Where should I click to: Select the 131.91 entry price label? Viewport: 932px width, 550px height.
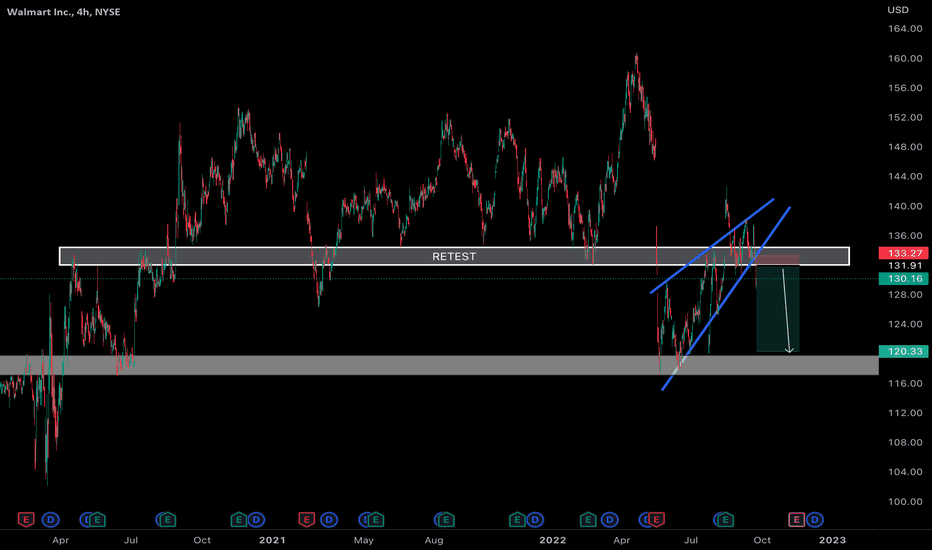[905, 265]
